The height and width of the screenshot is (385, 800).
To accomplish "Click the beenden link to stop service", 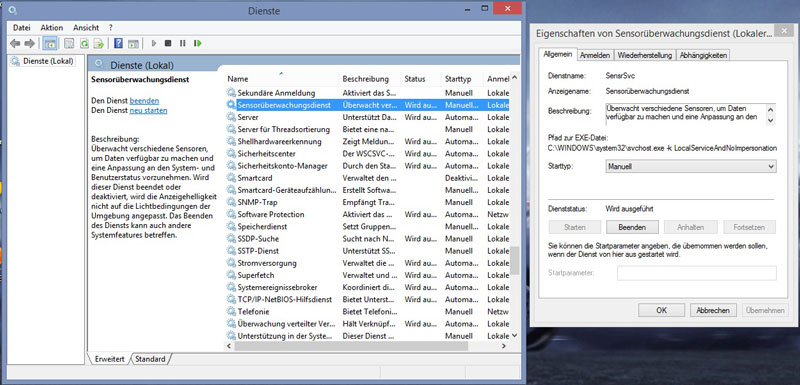I will click(144, 100).
